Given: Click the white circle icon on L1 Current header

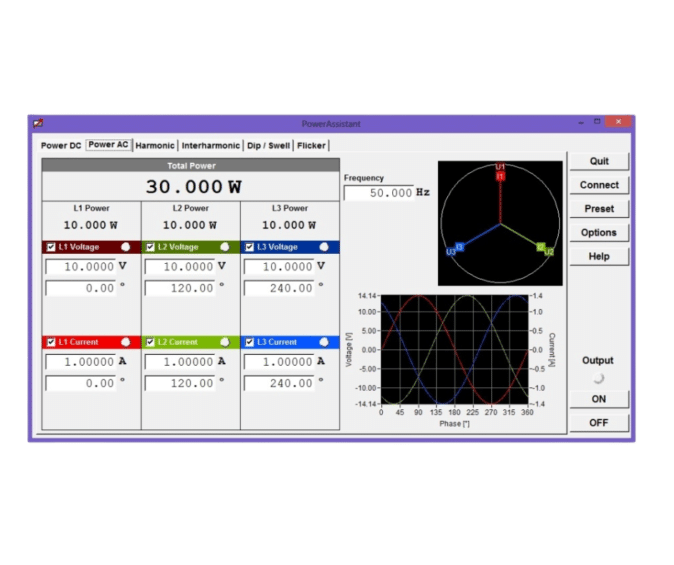Looking at the screenshot, I should point(126,342).
